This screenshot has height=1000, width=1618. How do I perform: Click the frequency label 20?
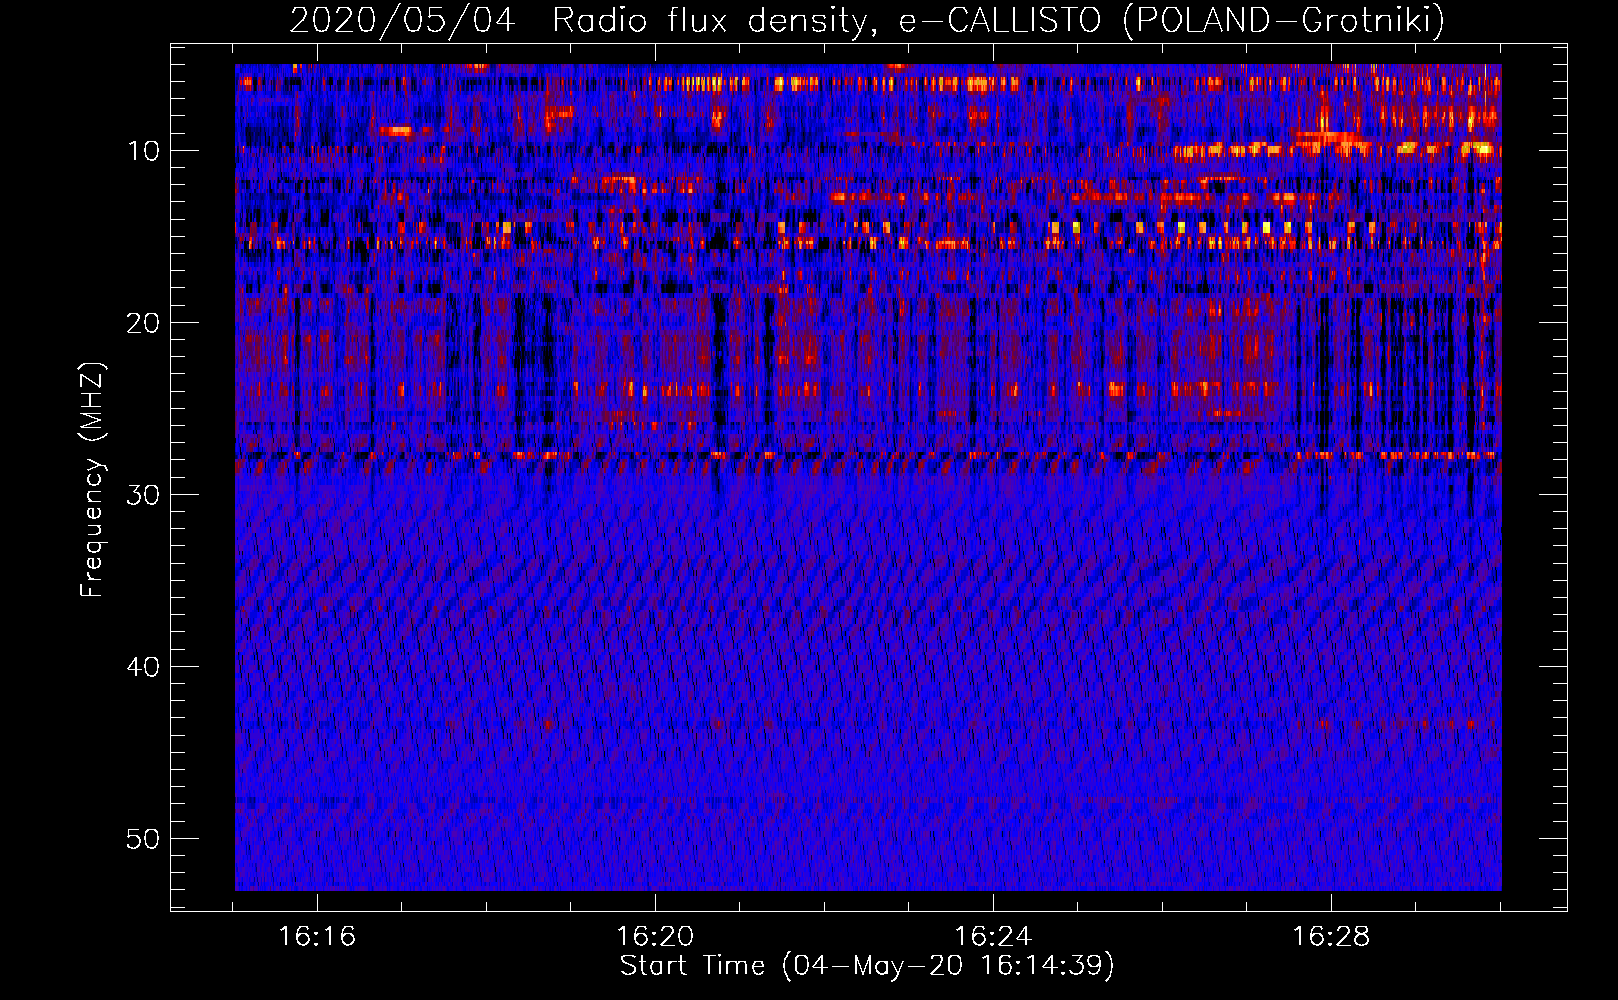click(x=143, y=323)
